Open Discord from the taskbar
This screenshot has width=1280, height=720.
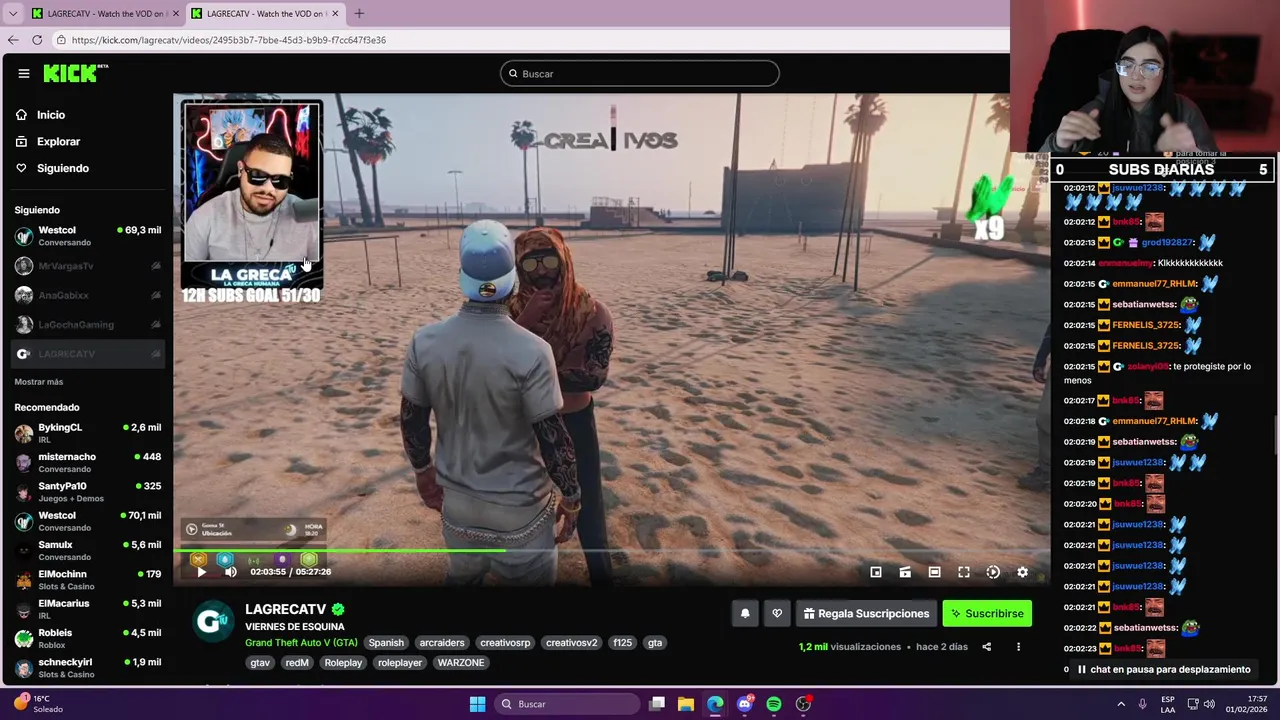pos(744,704)
